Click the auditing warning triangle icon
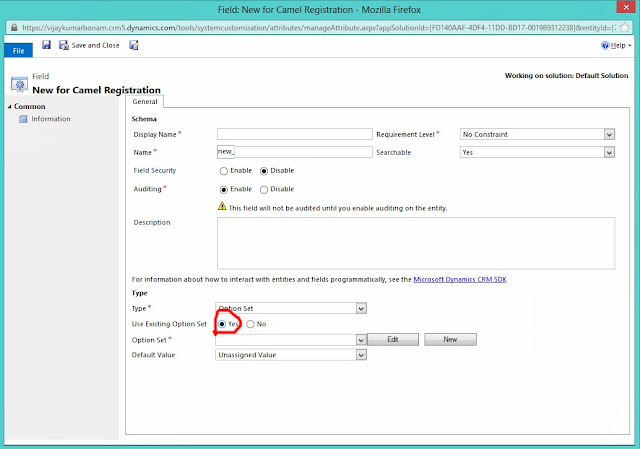Viewport: 640px width, 449px height. point(222,207)
